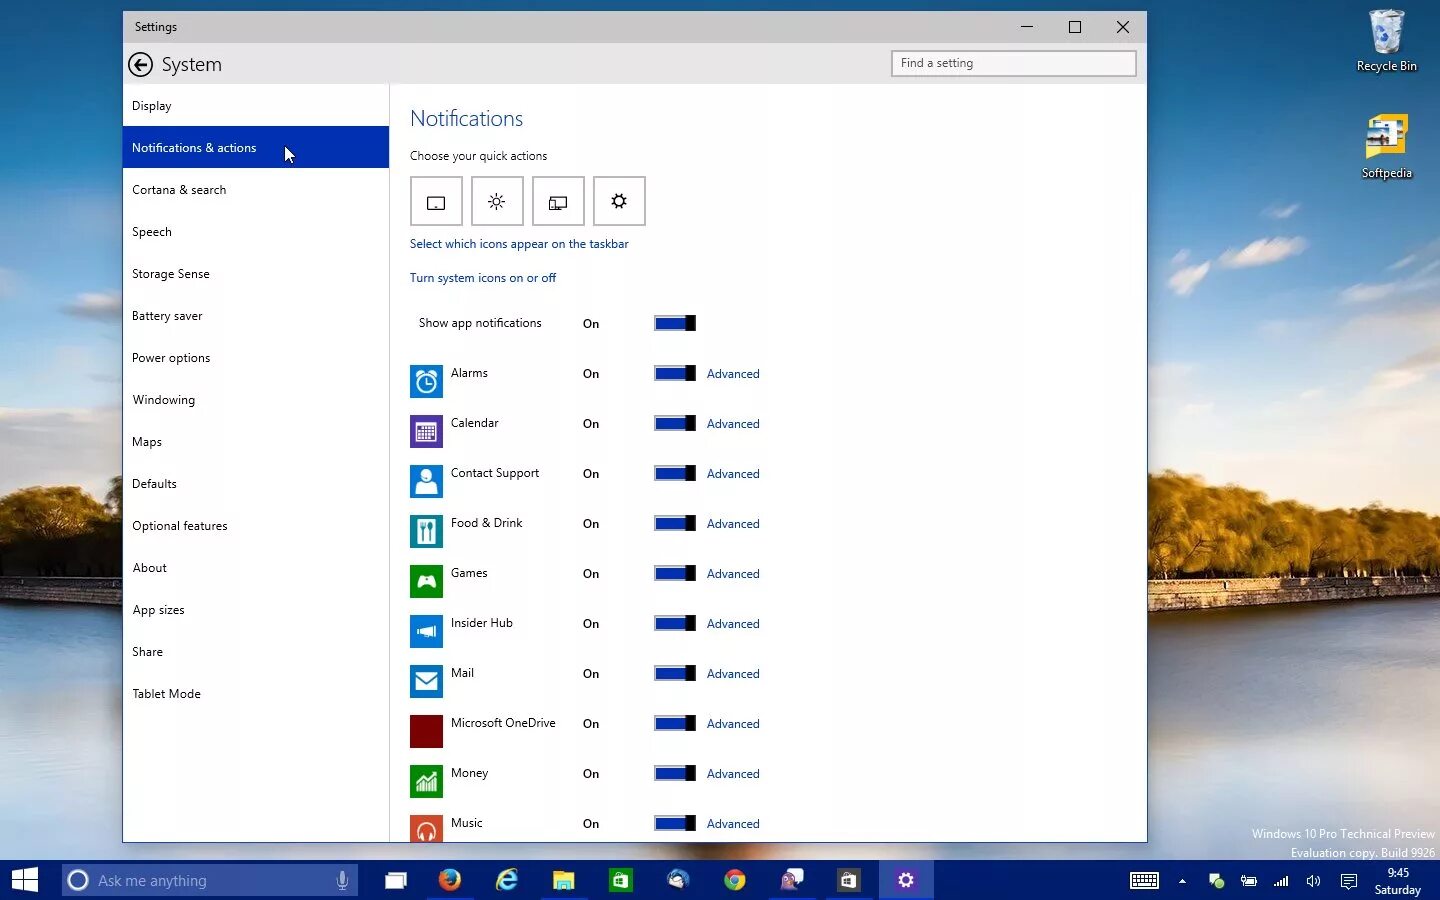Select the brightness quick action tile

497,201
